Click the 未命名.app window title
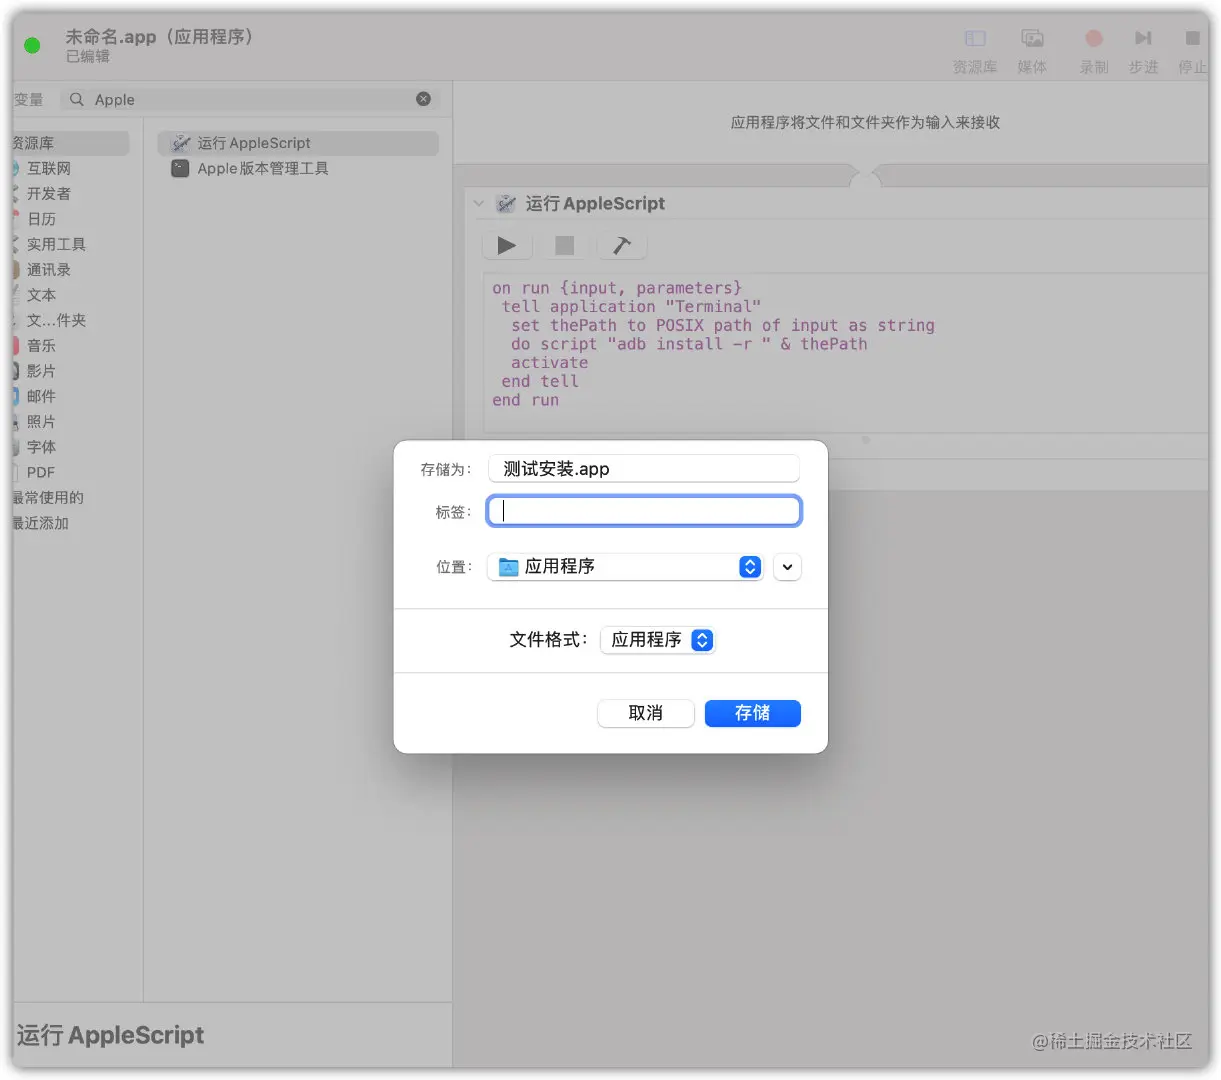The height and width of the screenshot is (1080, 1221). [160, 37]
